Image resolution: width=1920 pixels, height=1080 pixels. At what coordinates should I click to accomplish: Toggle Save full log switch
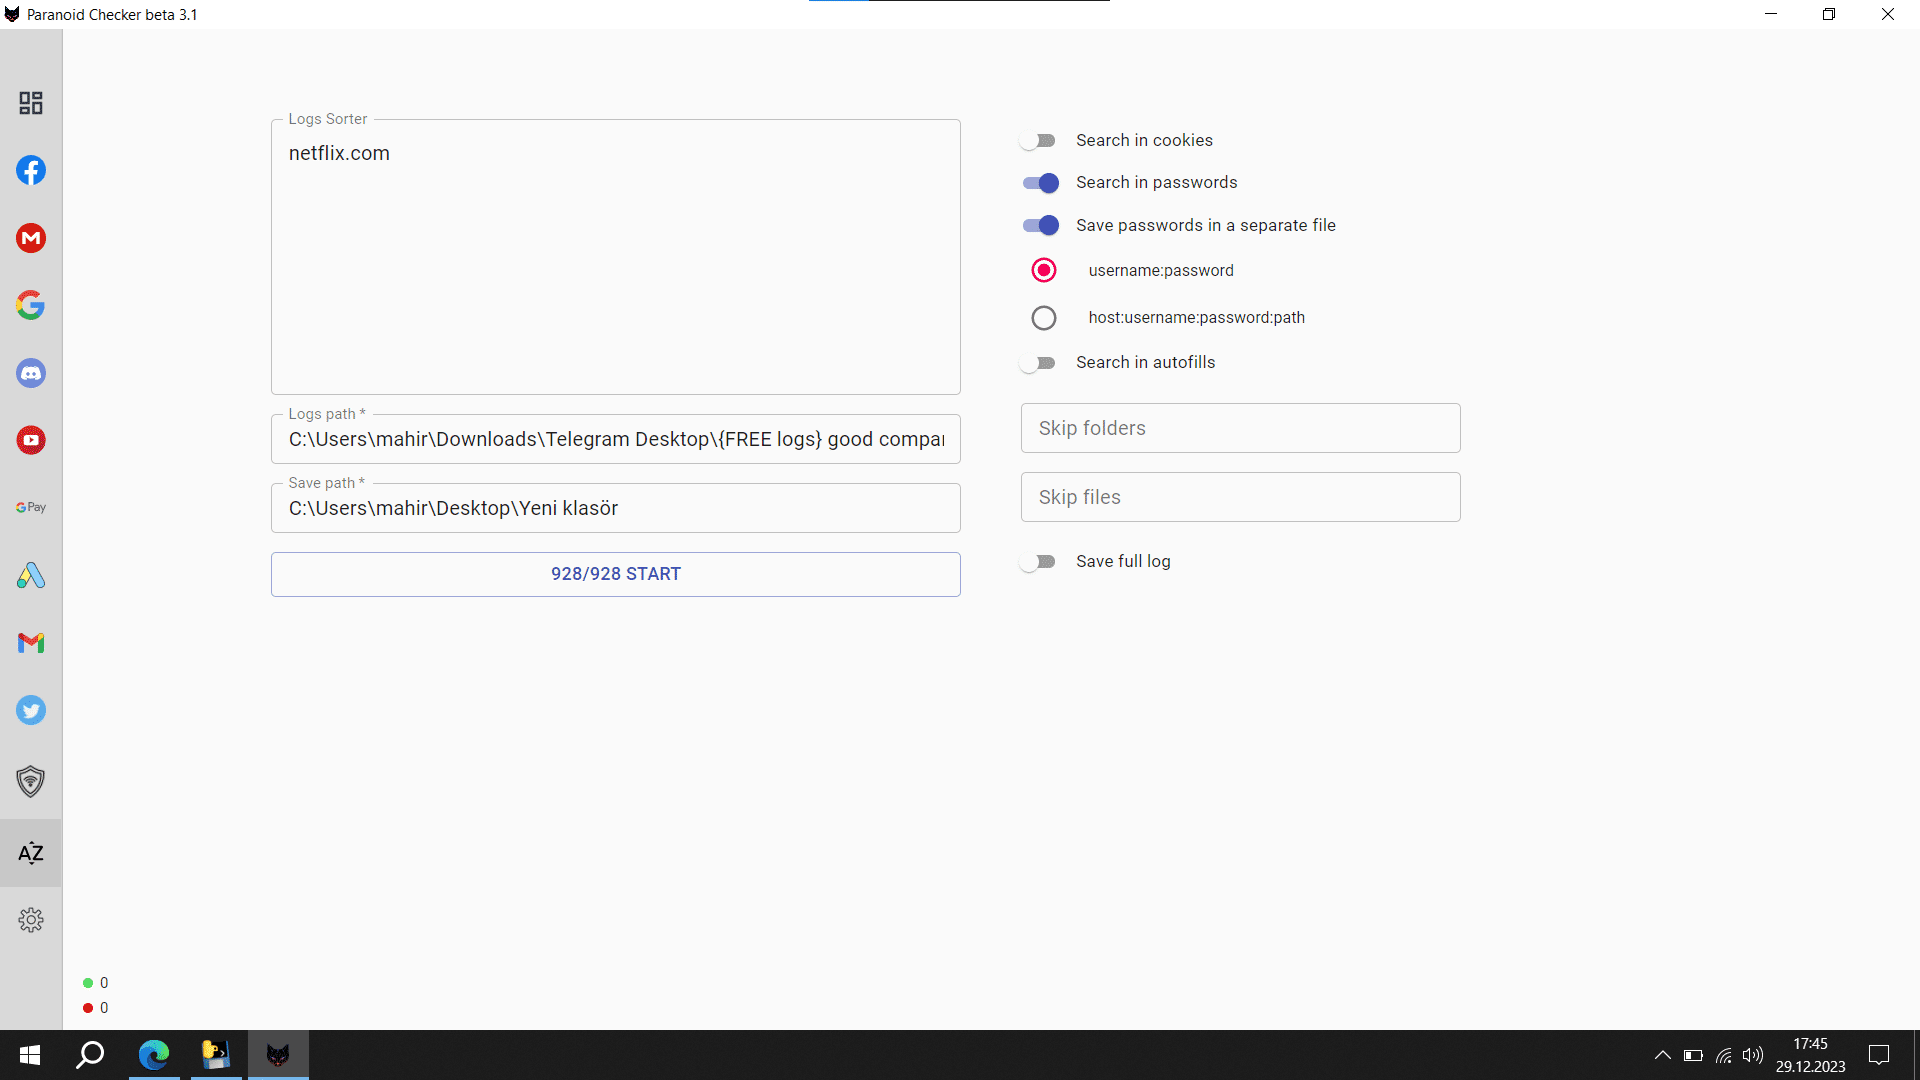[1039, 562]
